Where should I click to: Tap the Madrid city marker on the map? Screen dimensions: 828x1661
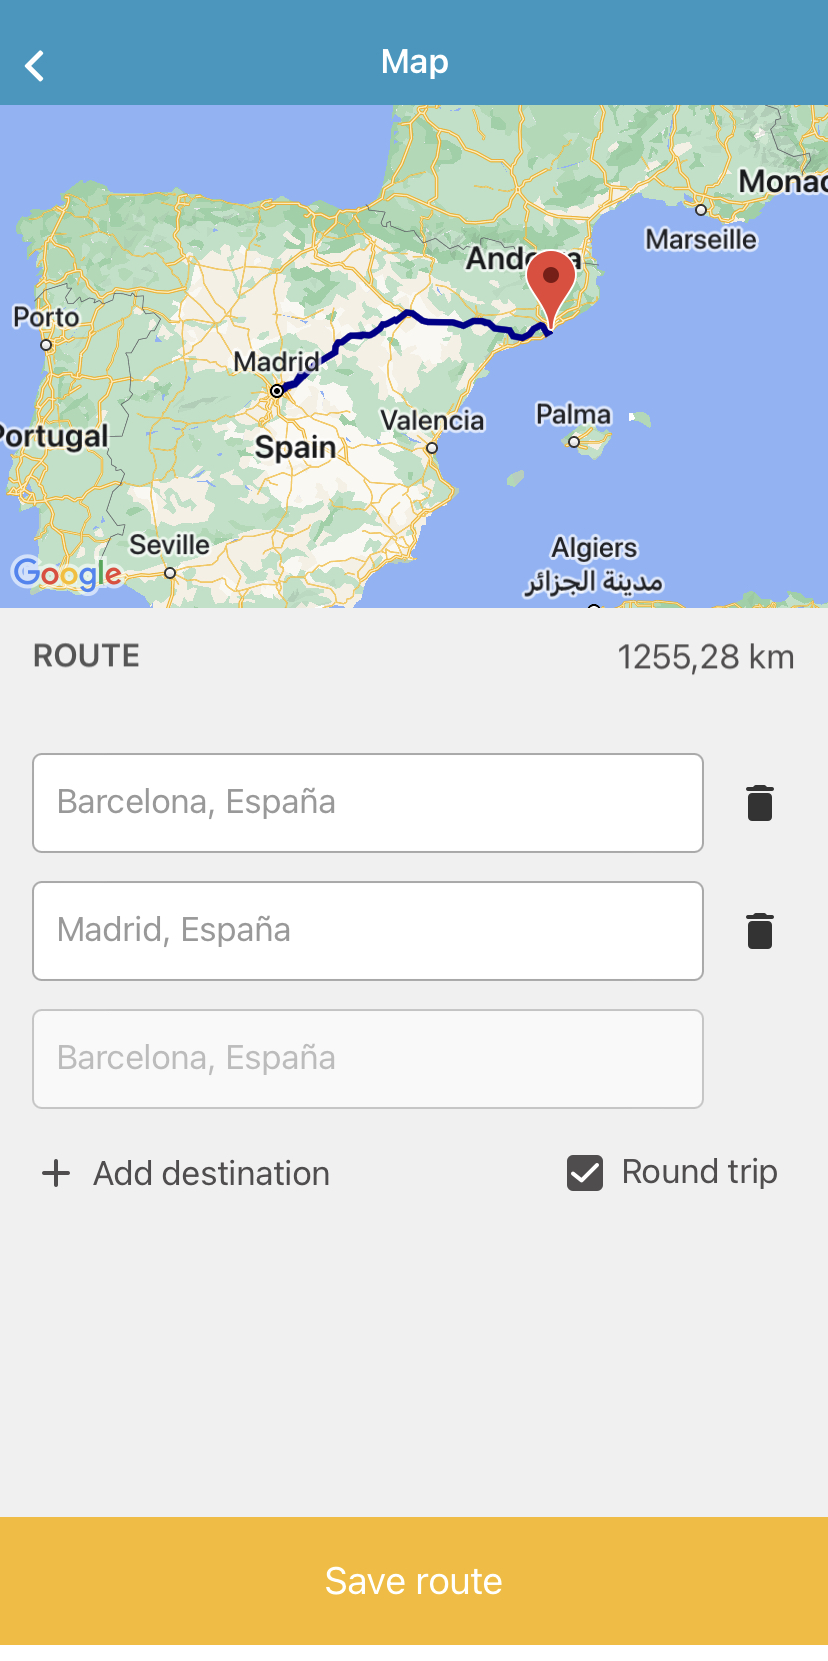tap(277, 391)
